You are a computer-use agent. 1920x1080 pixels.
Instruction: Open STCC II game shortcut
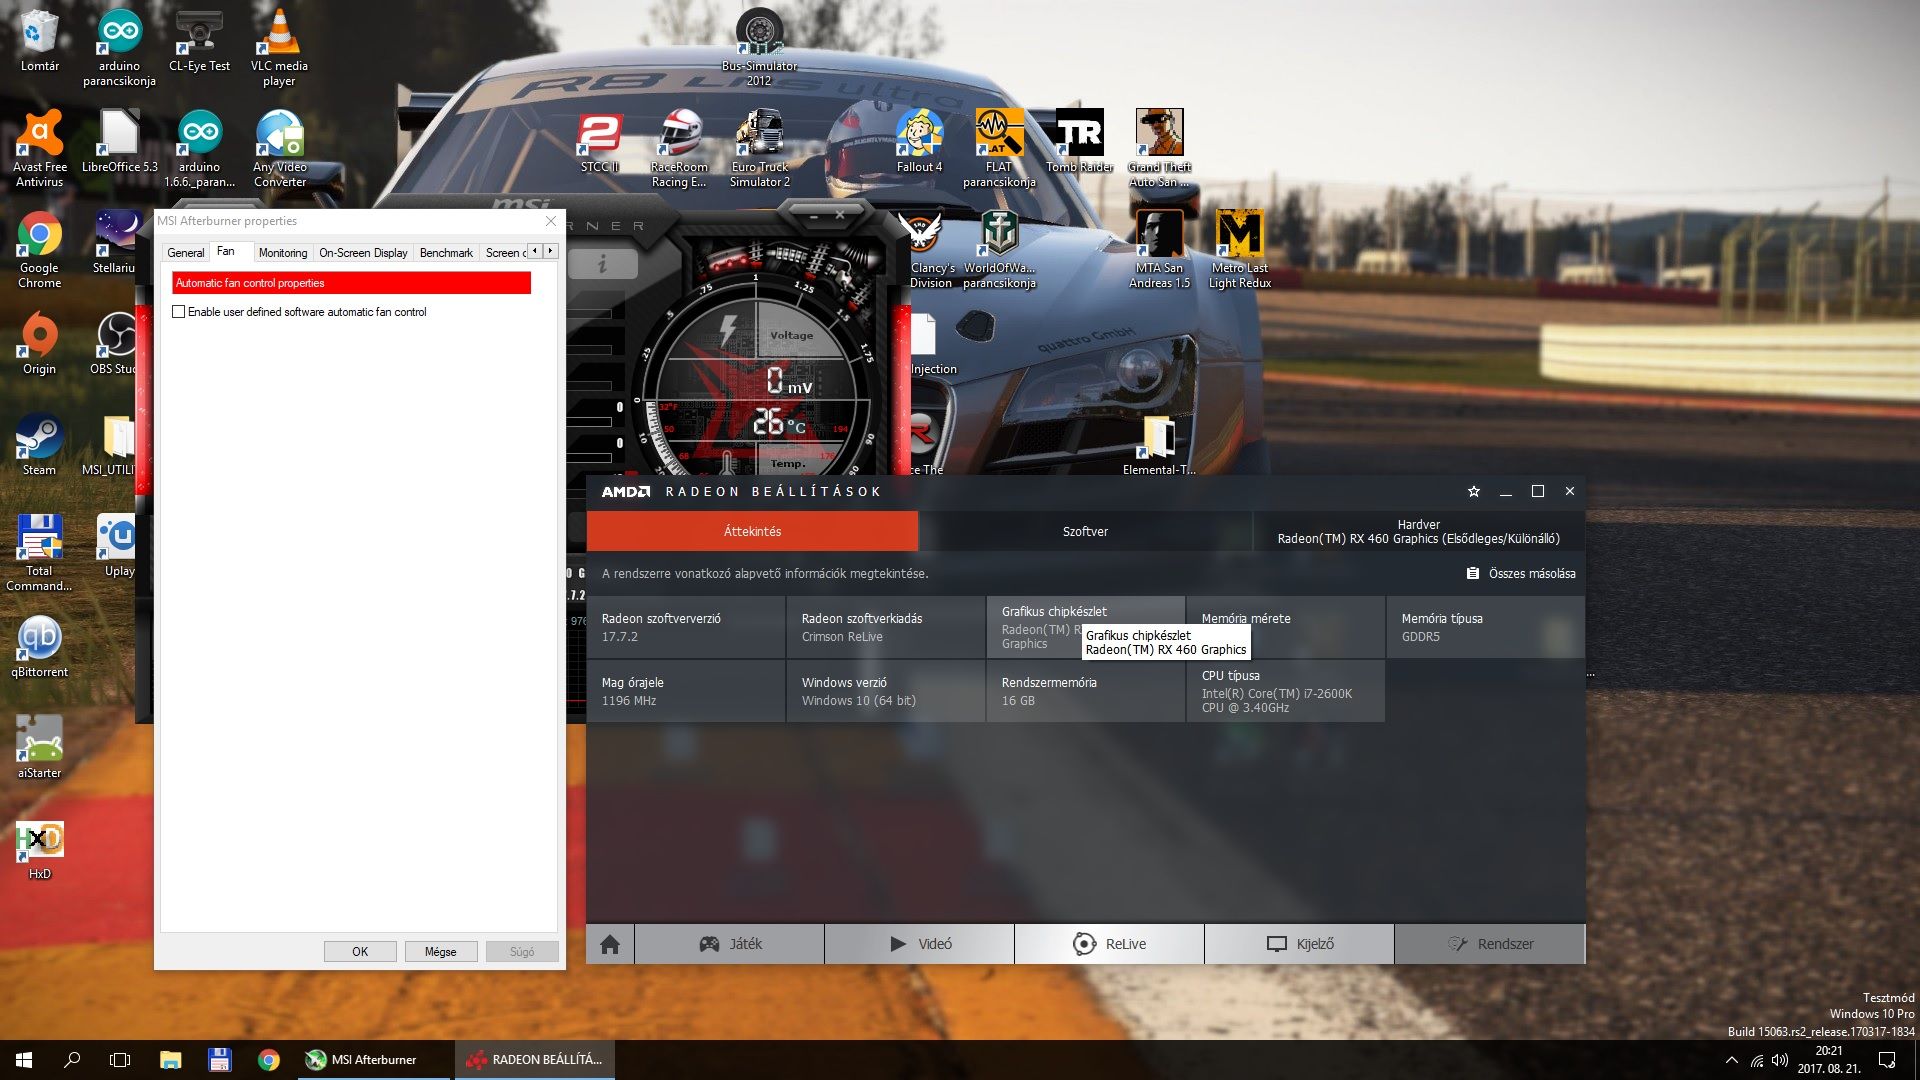pos(599,141)
